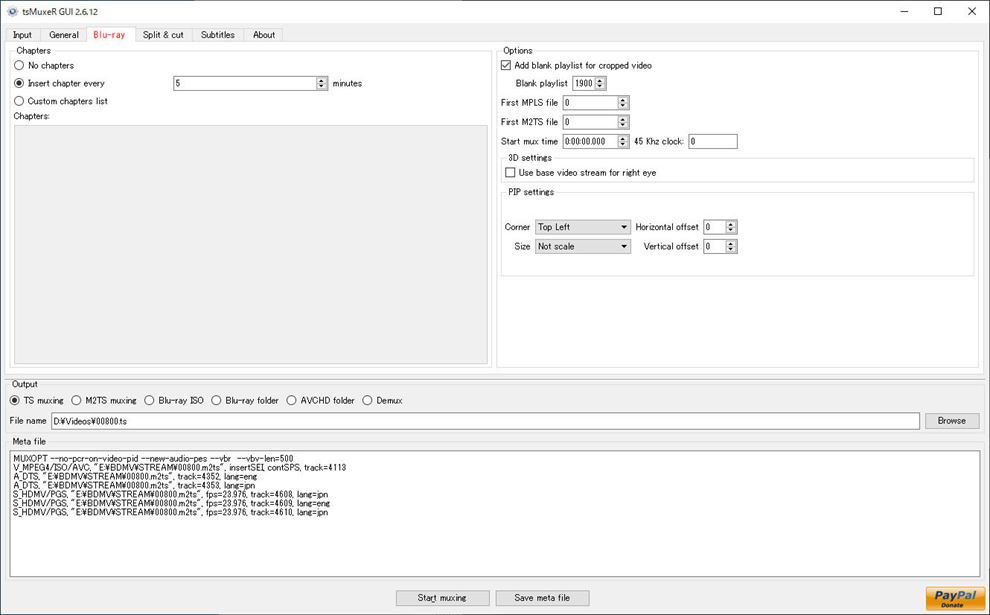Click the File name input field
990x615 pixels.
click(485, 421)
